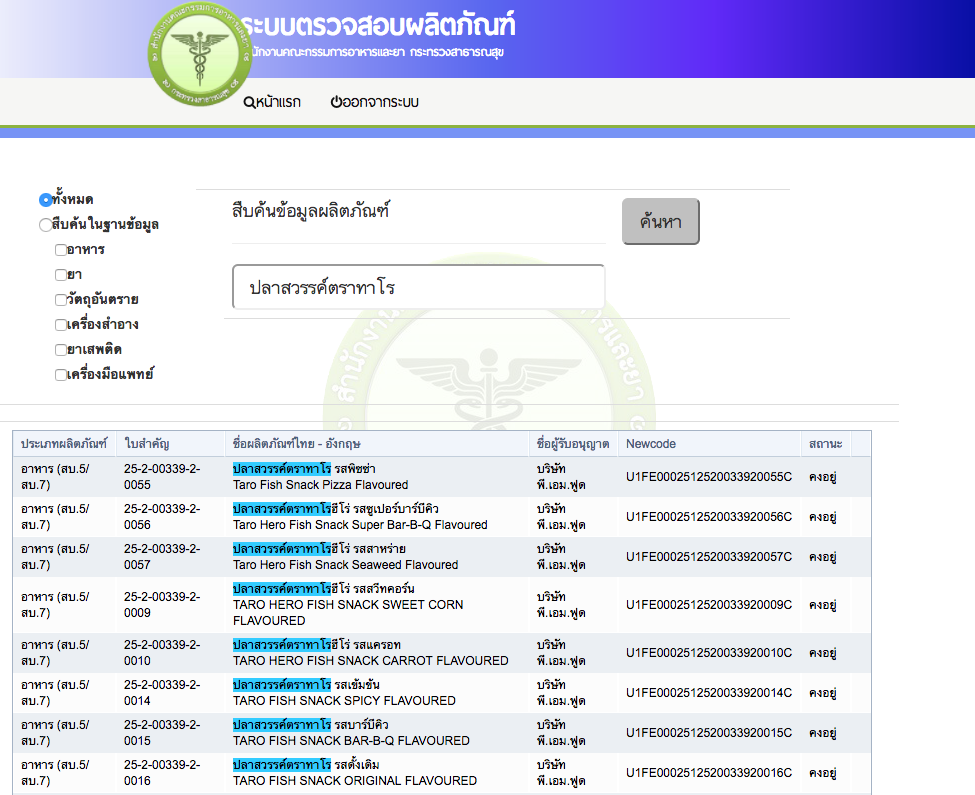Click the ระบบตรวจสอบผลิตภัณฑ์ site title
This screenshot has height=795, width=975.
pos(378,25)
